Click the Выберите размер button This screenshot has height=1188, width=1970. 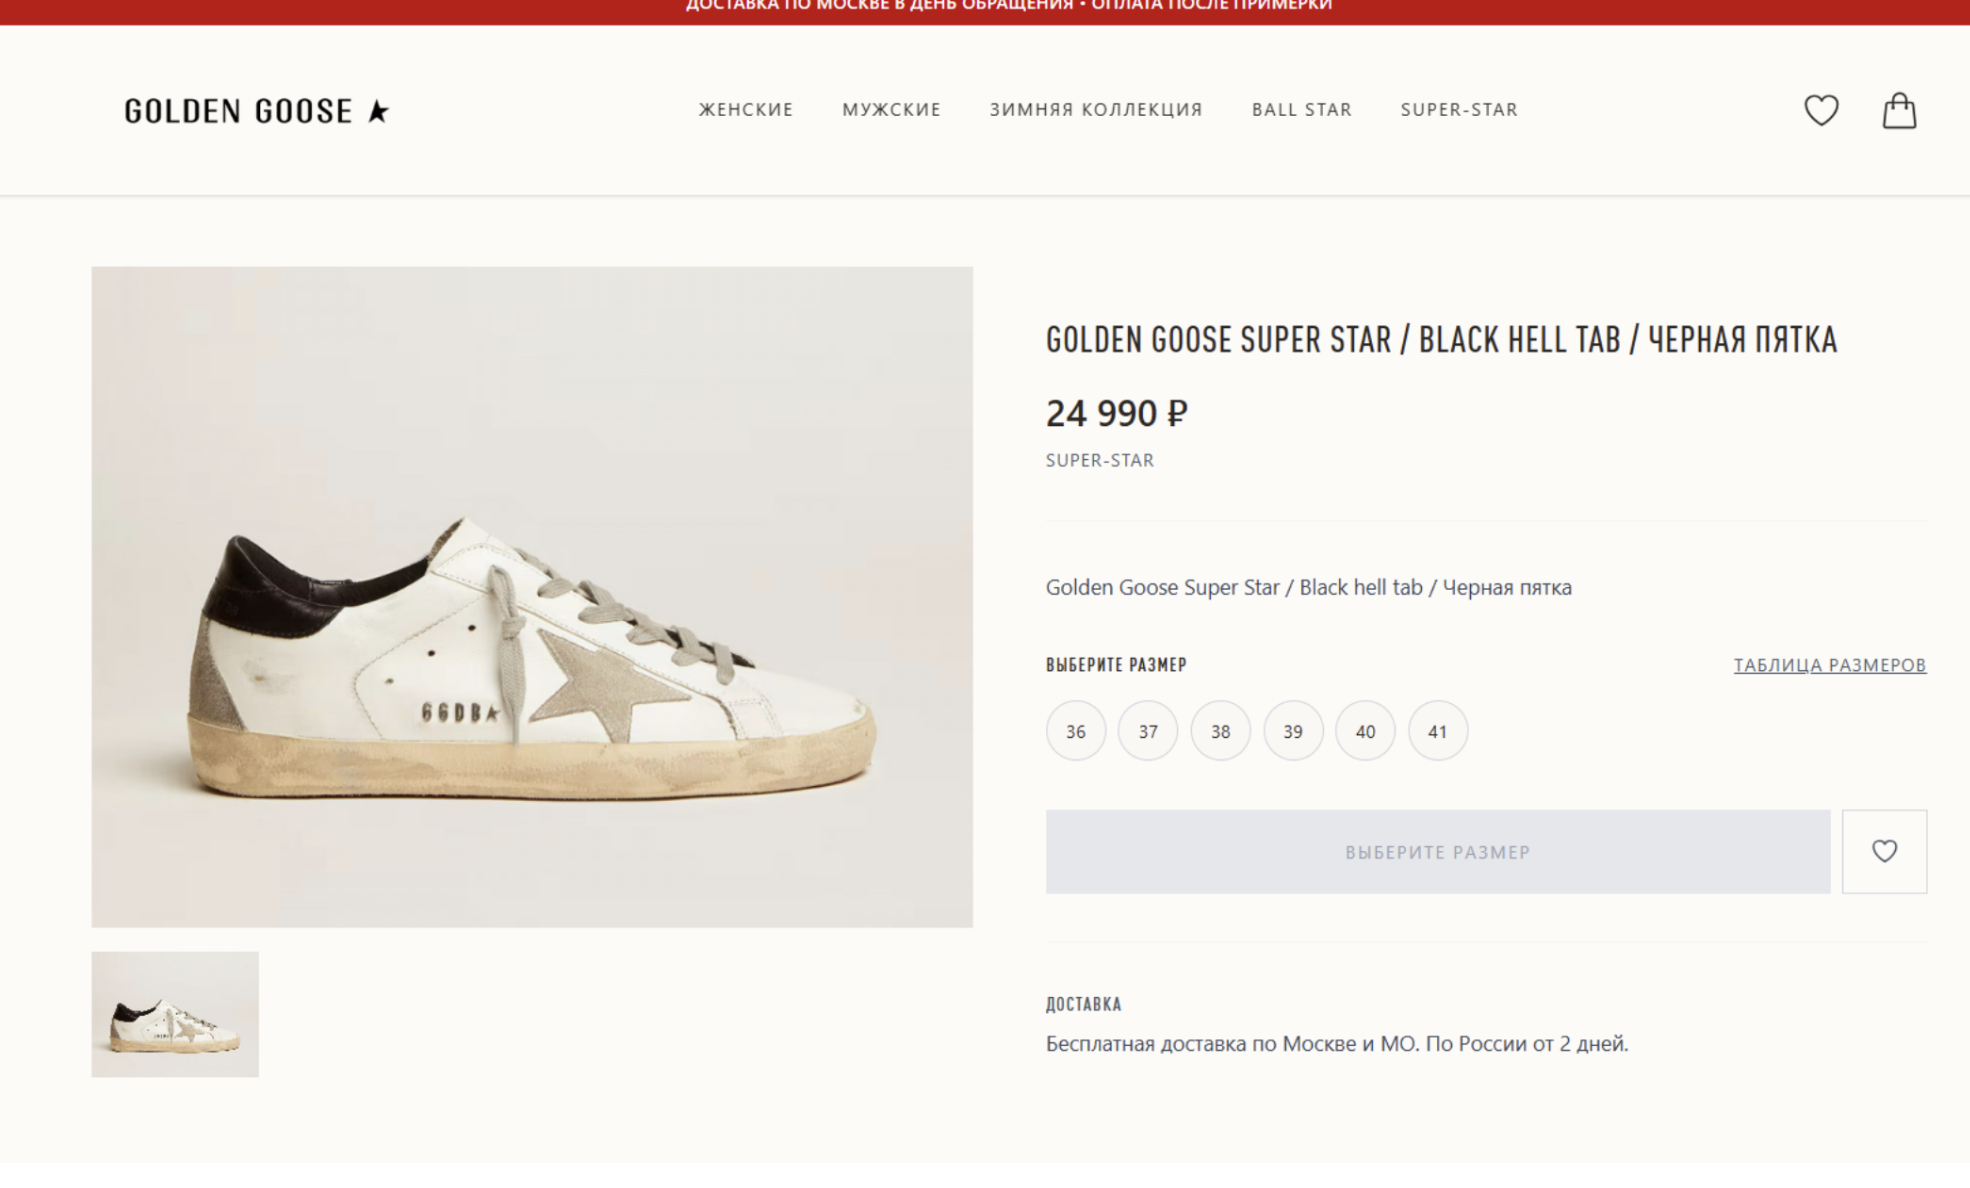coord(1437,851)
